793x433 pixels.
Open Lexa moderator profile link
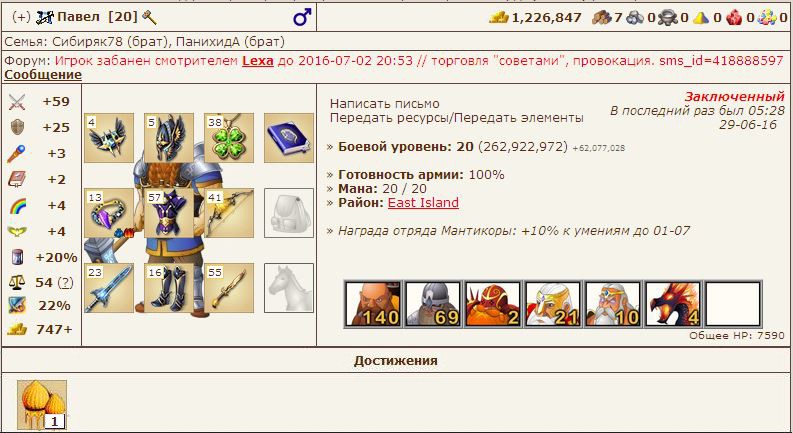[x=257, y=61]
